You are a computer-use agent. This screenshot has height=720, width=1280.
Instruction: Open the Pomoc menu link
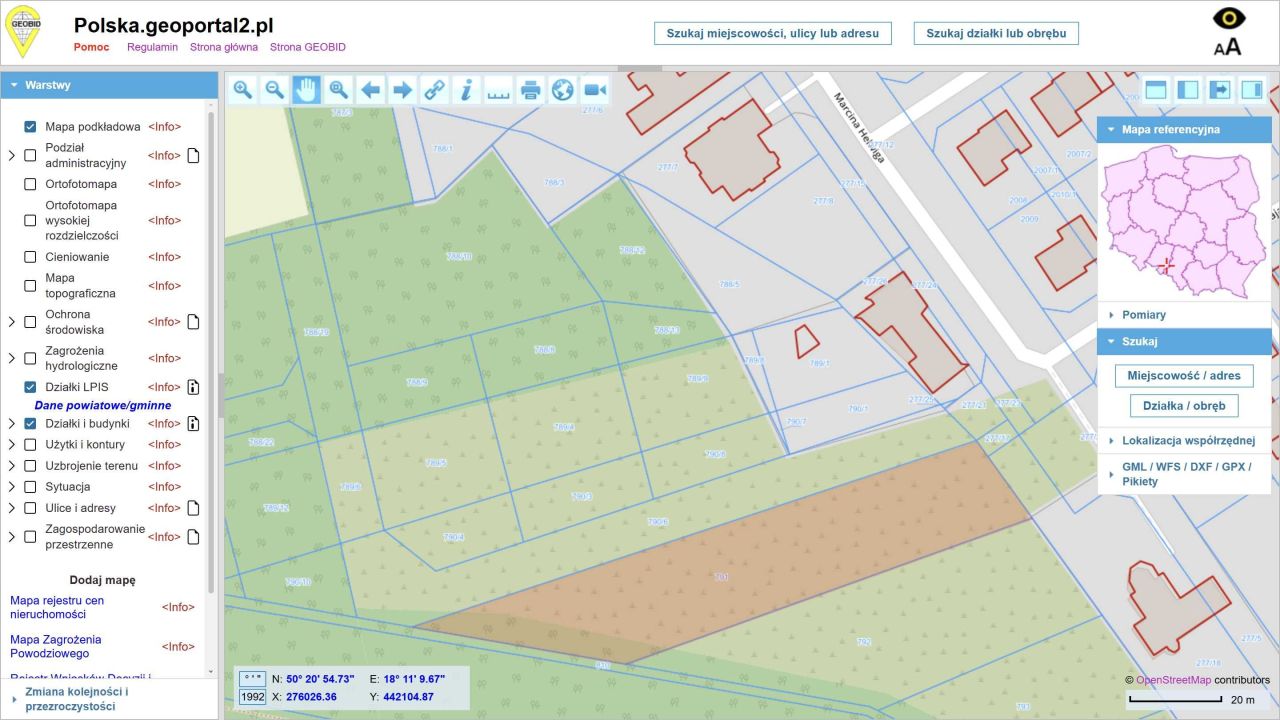[92, 47]
